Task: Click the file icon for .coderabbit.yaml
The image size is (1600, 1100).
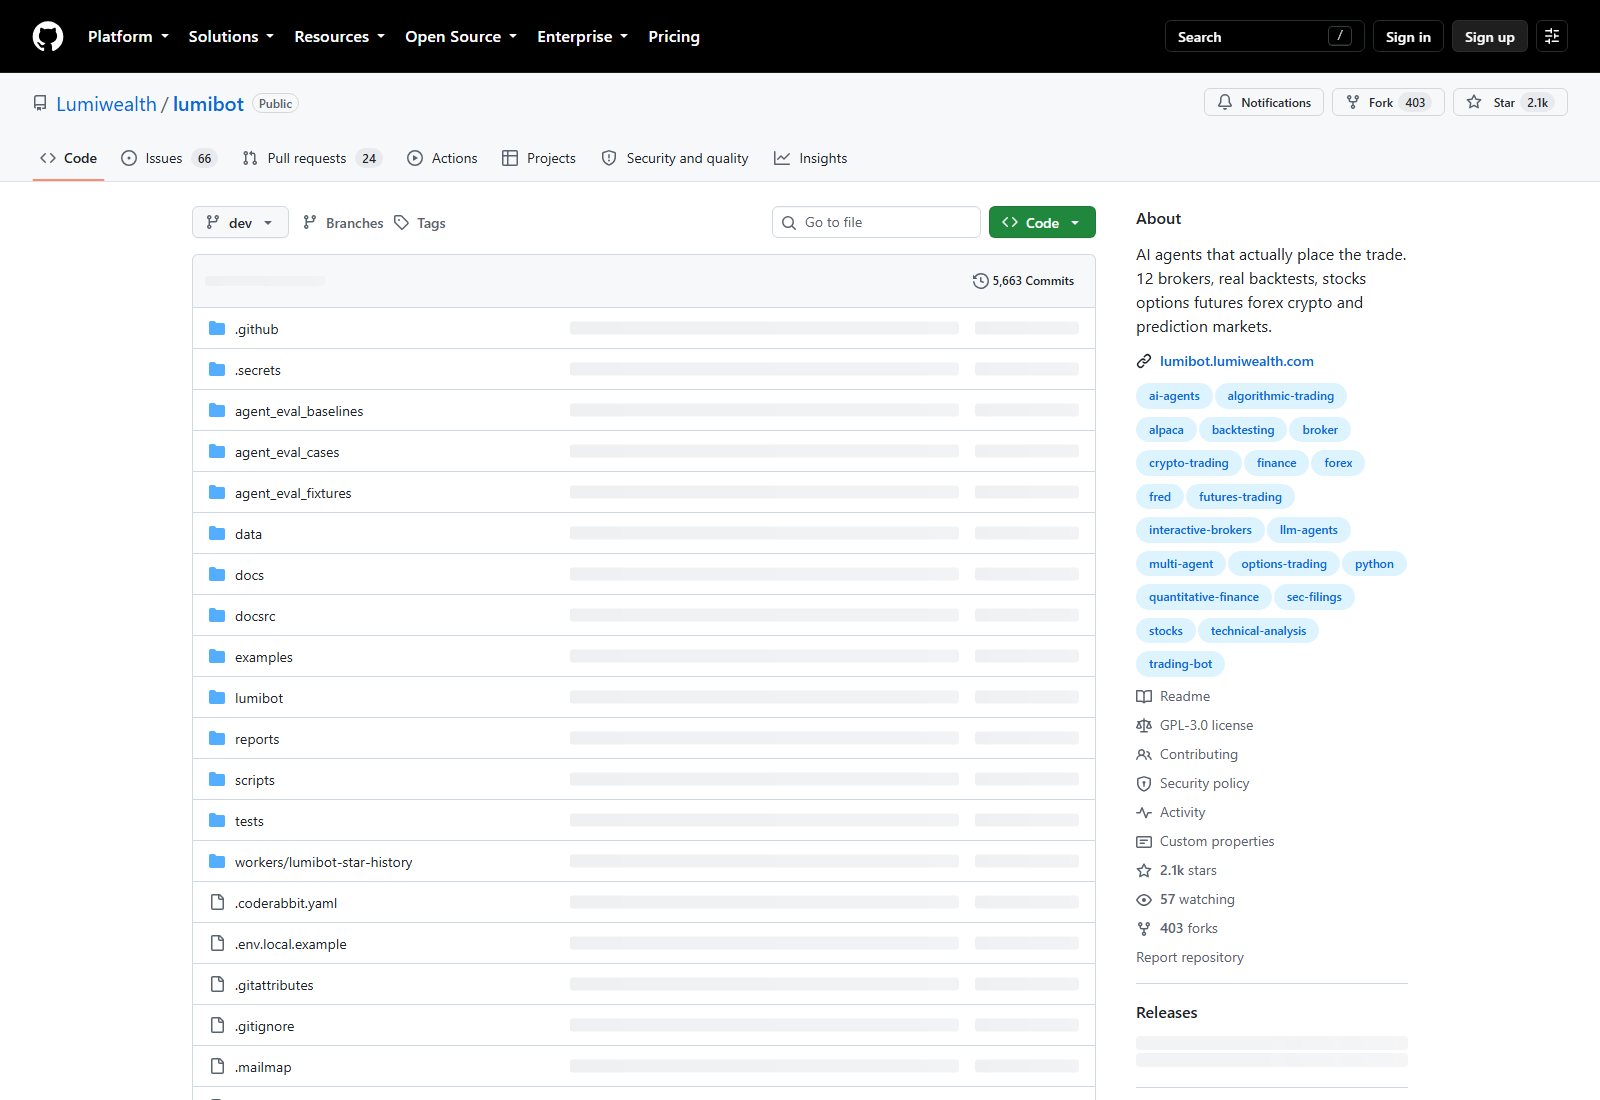Action: (x=217, y=903)
